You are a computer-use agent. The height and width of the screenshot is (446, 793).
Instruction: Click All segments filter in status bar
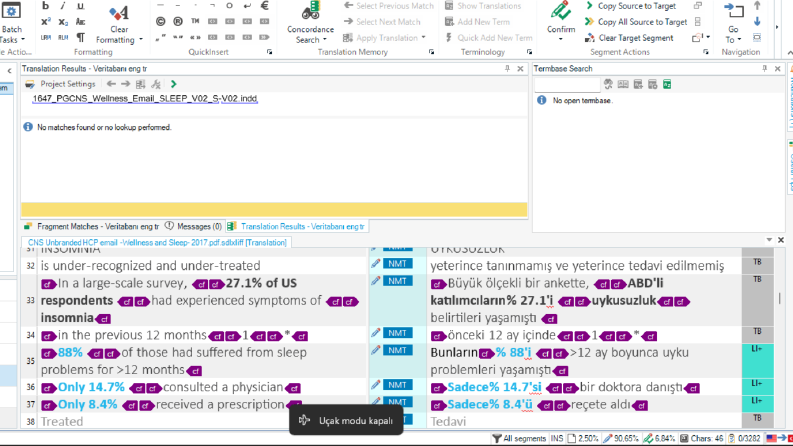519,438
